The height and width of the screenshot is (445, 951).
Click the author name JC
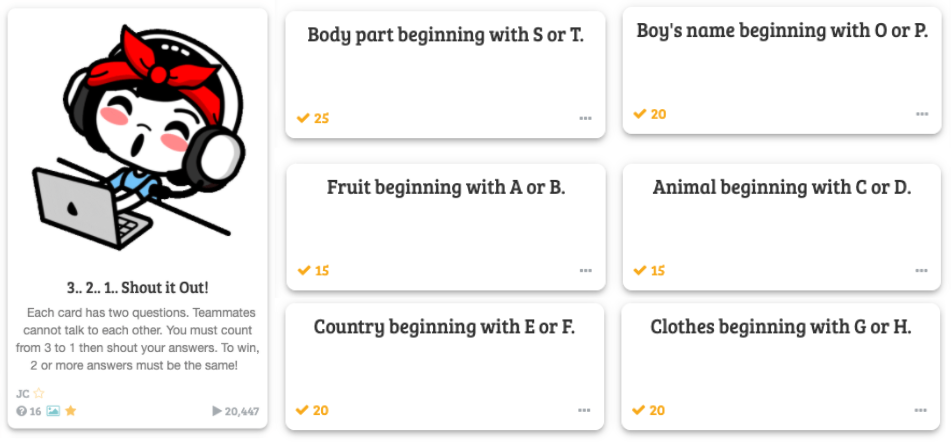point(22,393)
